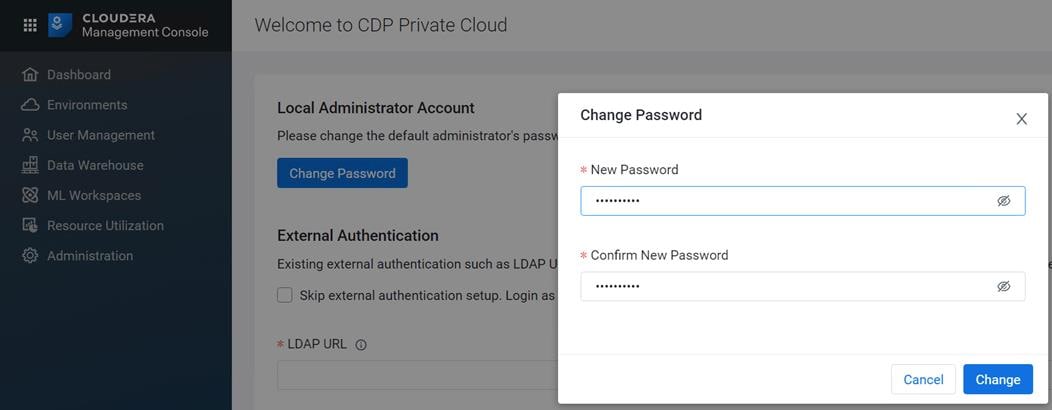1052x410 pixels.
Task: Reveal the Confirm New Password text
Action: coord(1004,287)
